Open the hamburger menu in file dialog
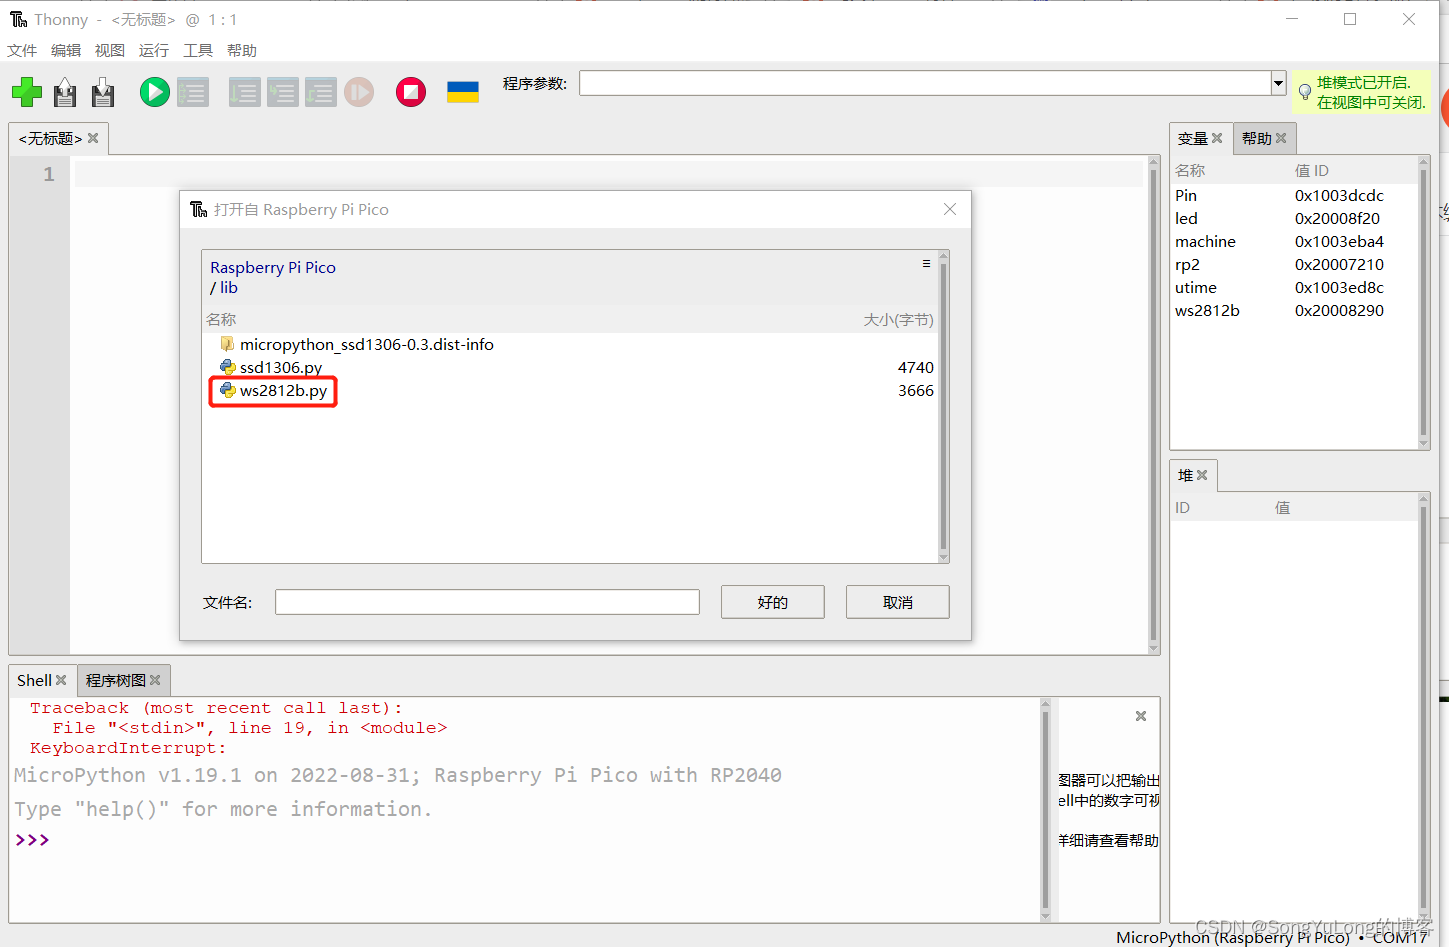Image resolution: width=1449 pixels, height=947 pixels. coord(926,263)
